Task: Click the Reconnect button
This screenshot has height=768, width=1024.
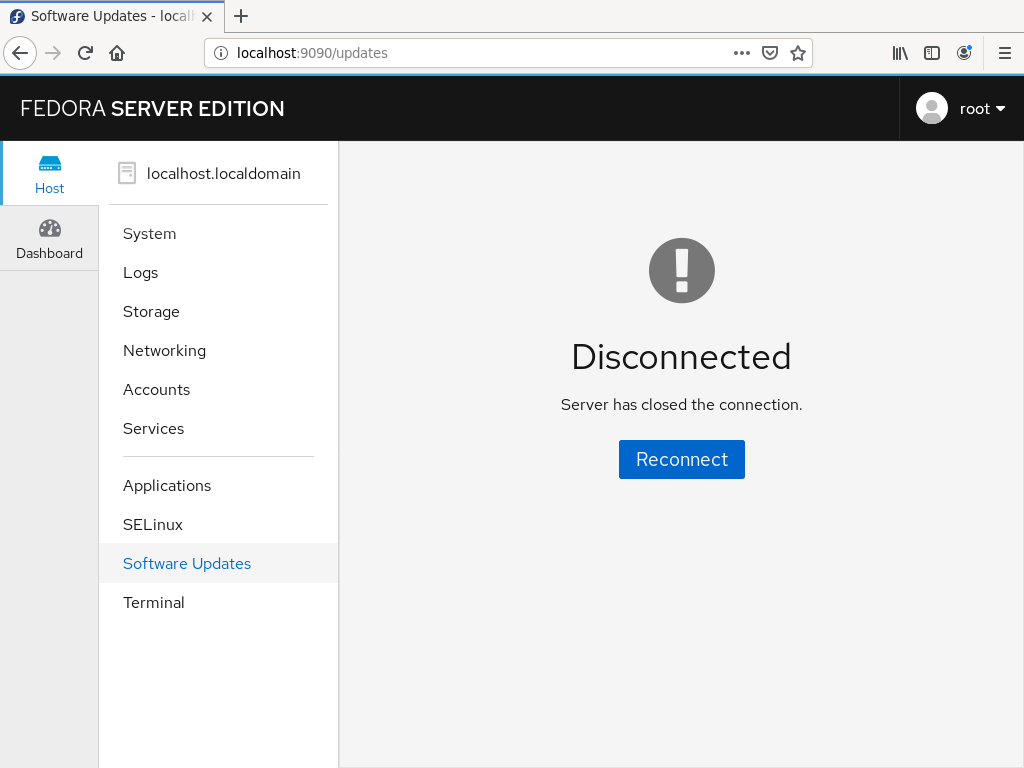Action: pos(682,459)
